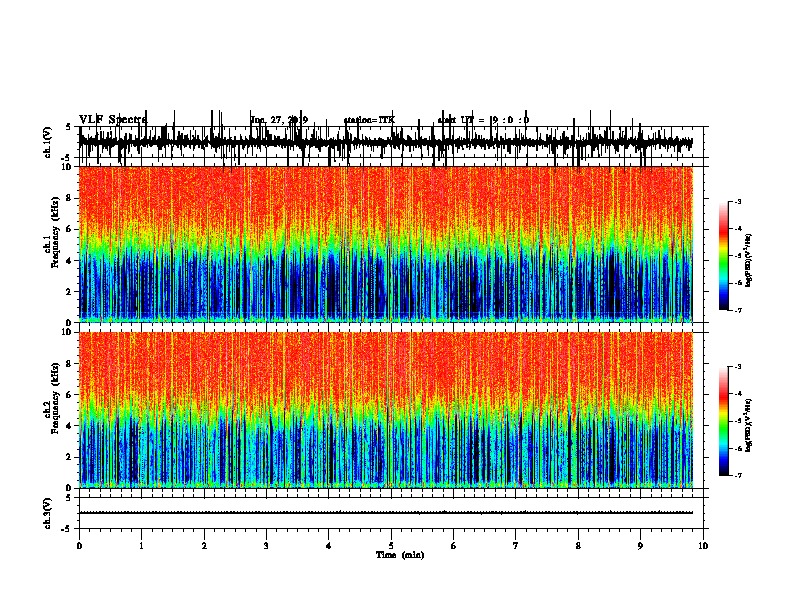Click the ch.1 spectrogram color scale bar

tap(723, 256)
